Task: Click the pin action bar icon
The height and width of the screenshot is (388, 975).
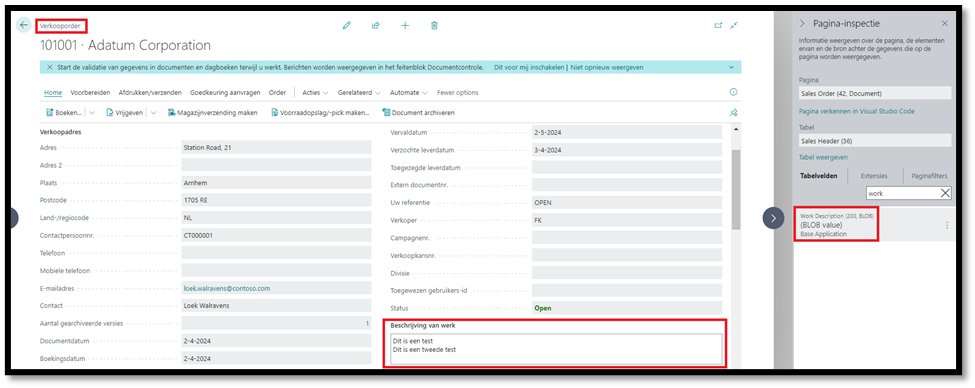Action: coord(733,113)
